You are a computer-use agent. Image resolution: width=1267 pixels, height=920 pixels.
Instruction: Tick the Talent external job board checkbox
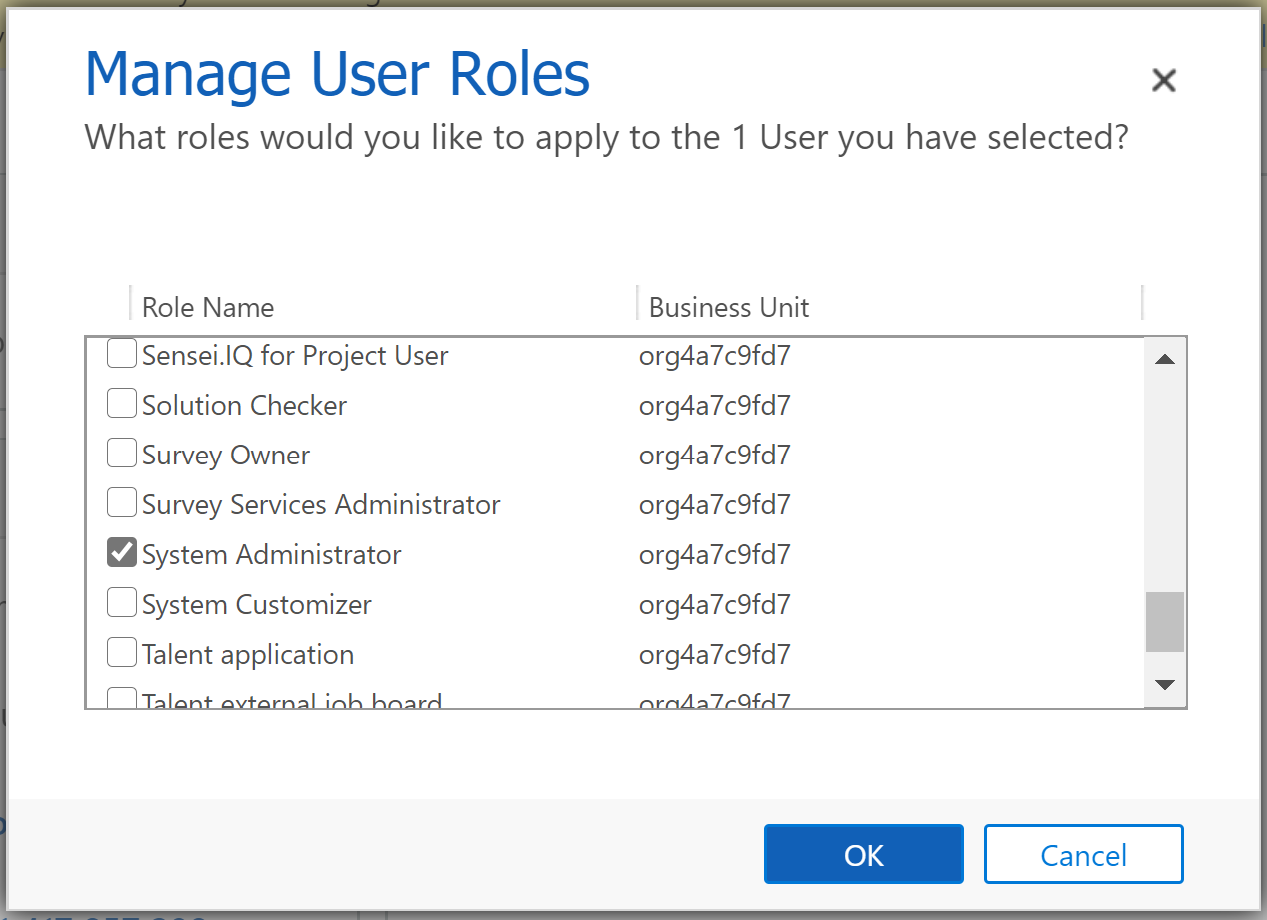coord(122,699)
